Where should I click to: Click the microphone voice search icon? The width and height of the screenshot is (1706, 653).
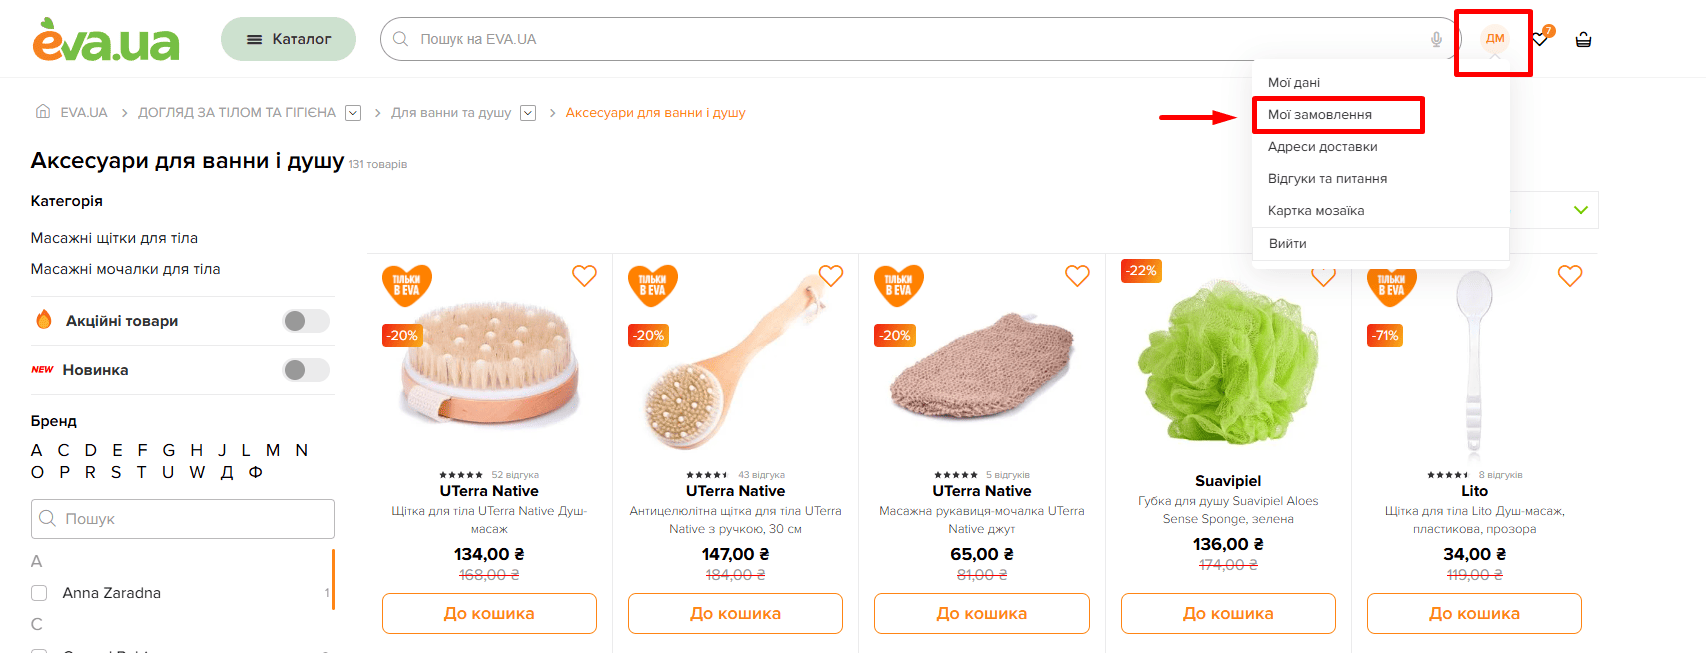[1436, 39]
